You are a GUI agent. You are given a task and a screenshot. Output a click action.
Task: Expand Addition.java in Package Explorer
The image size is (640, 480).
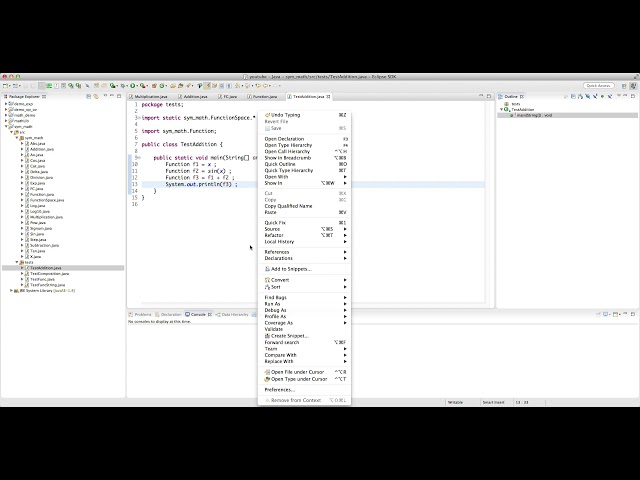click(22, 149)
